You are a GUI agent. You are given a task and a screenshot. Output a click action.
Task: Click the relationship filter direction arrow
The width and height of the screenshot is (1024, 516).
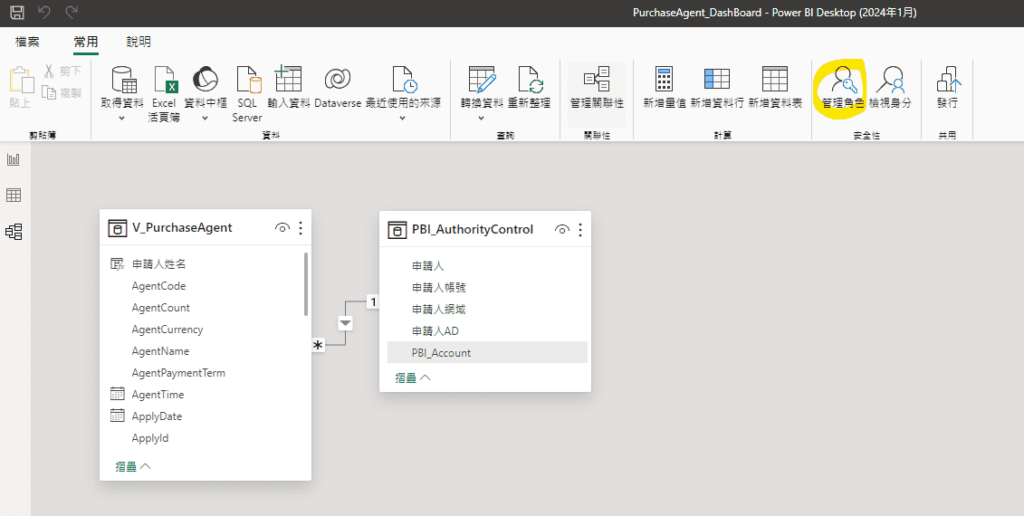pos(345,323)
